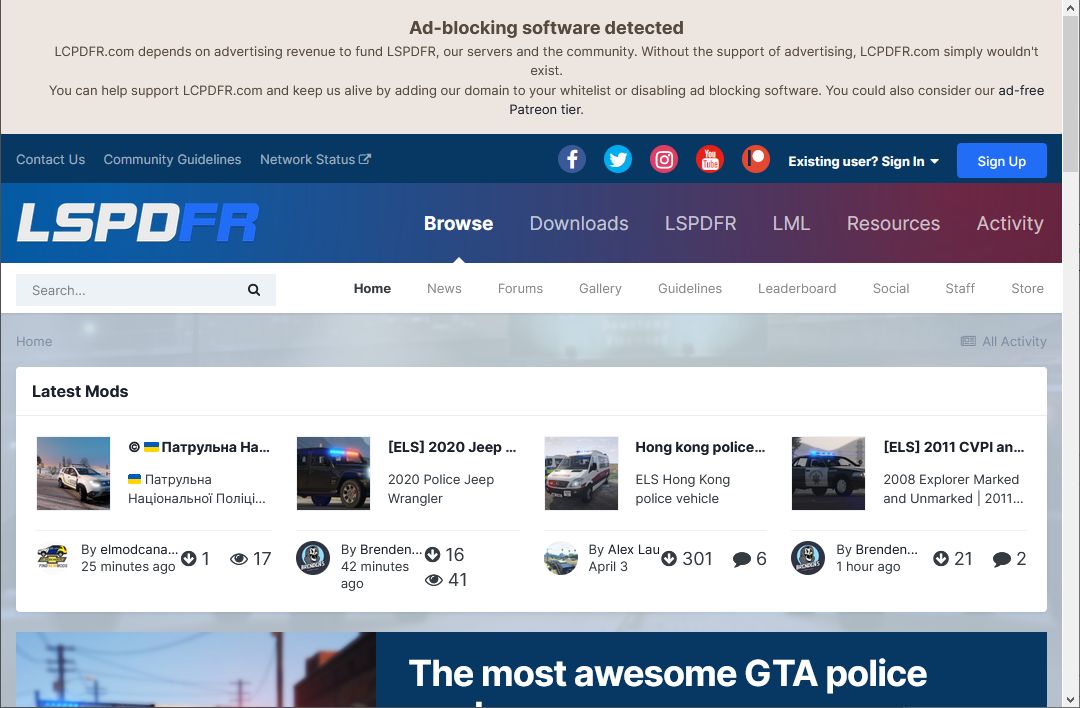The width and height of the screenshot is (1080, 708).
Task: Select the Forums sub-navigation tab
Action: [x=520, y=289]
